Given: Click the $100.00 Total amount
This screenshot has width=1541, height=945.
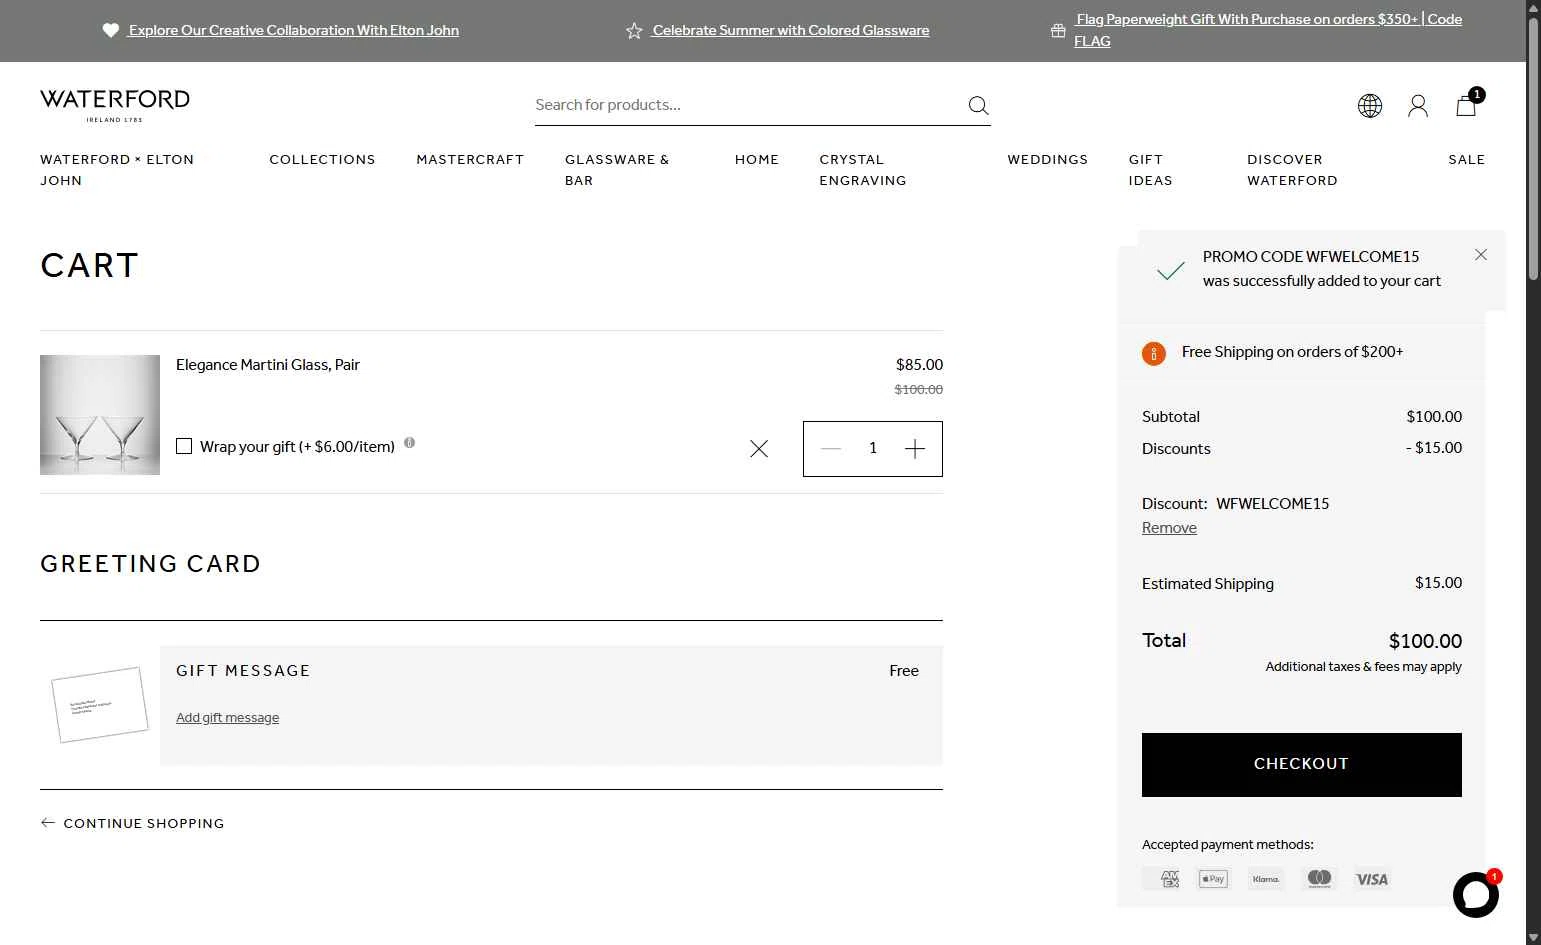Looking at the screenshot, I should coord(1425,641).
